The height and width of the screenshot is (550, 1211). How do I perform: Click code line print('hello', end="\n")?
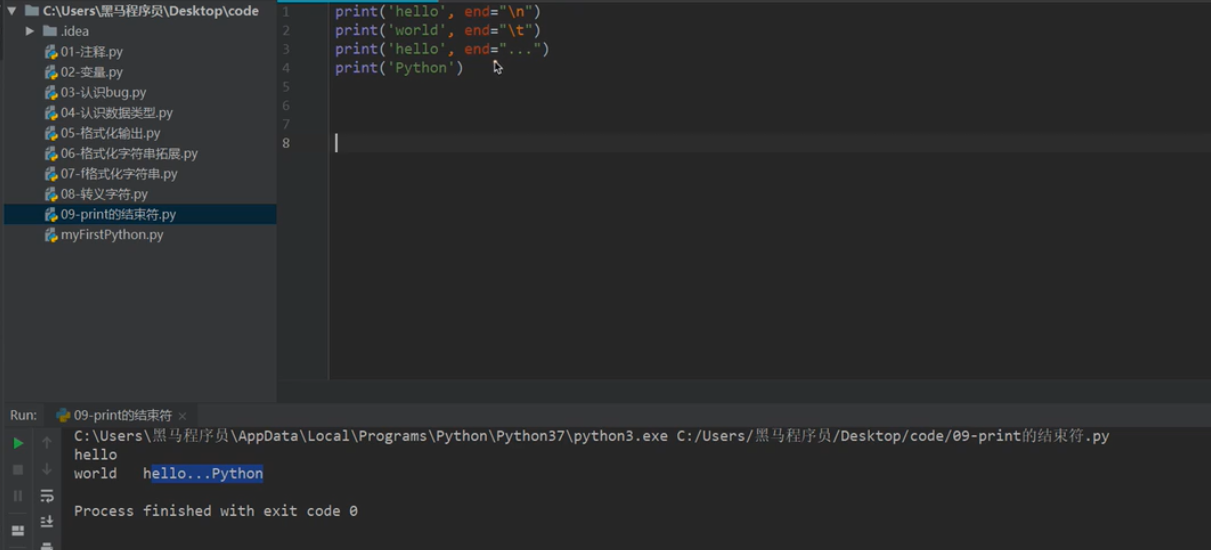(x=438, y=11)
